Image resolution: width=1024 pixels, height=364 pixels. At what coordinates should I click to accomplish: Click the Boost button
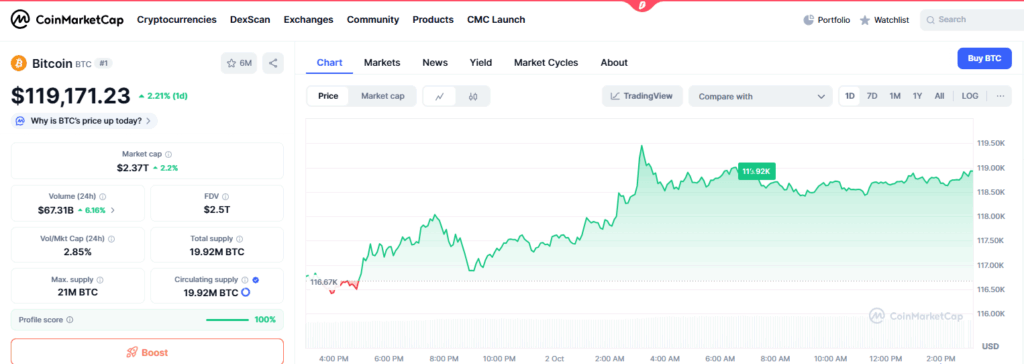point(147,352)
